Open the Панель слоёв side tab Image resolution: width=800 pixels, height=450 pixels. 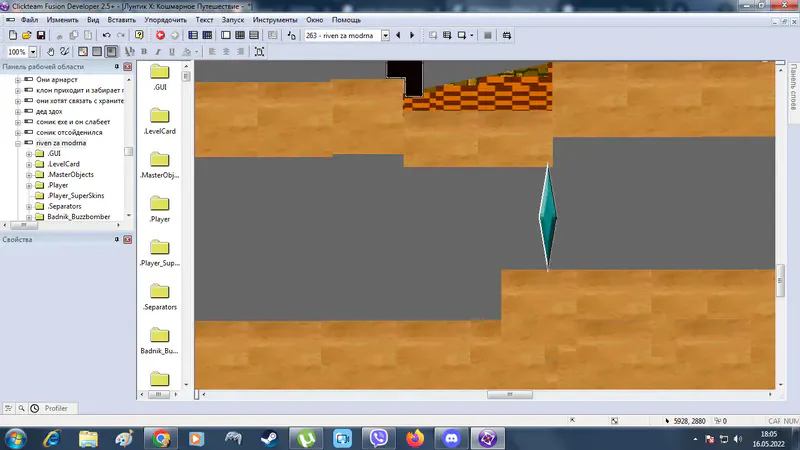coord(793,87)
